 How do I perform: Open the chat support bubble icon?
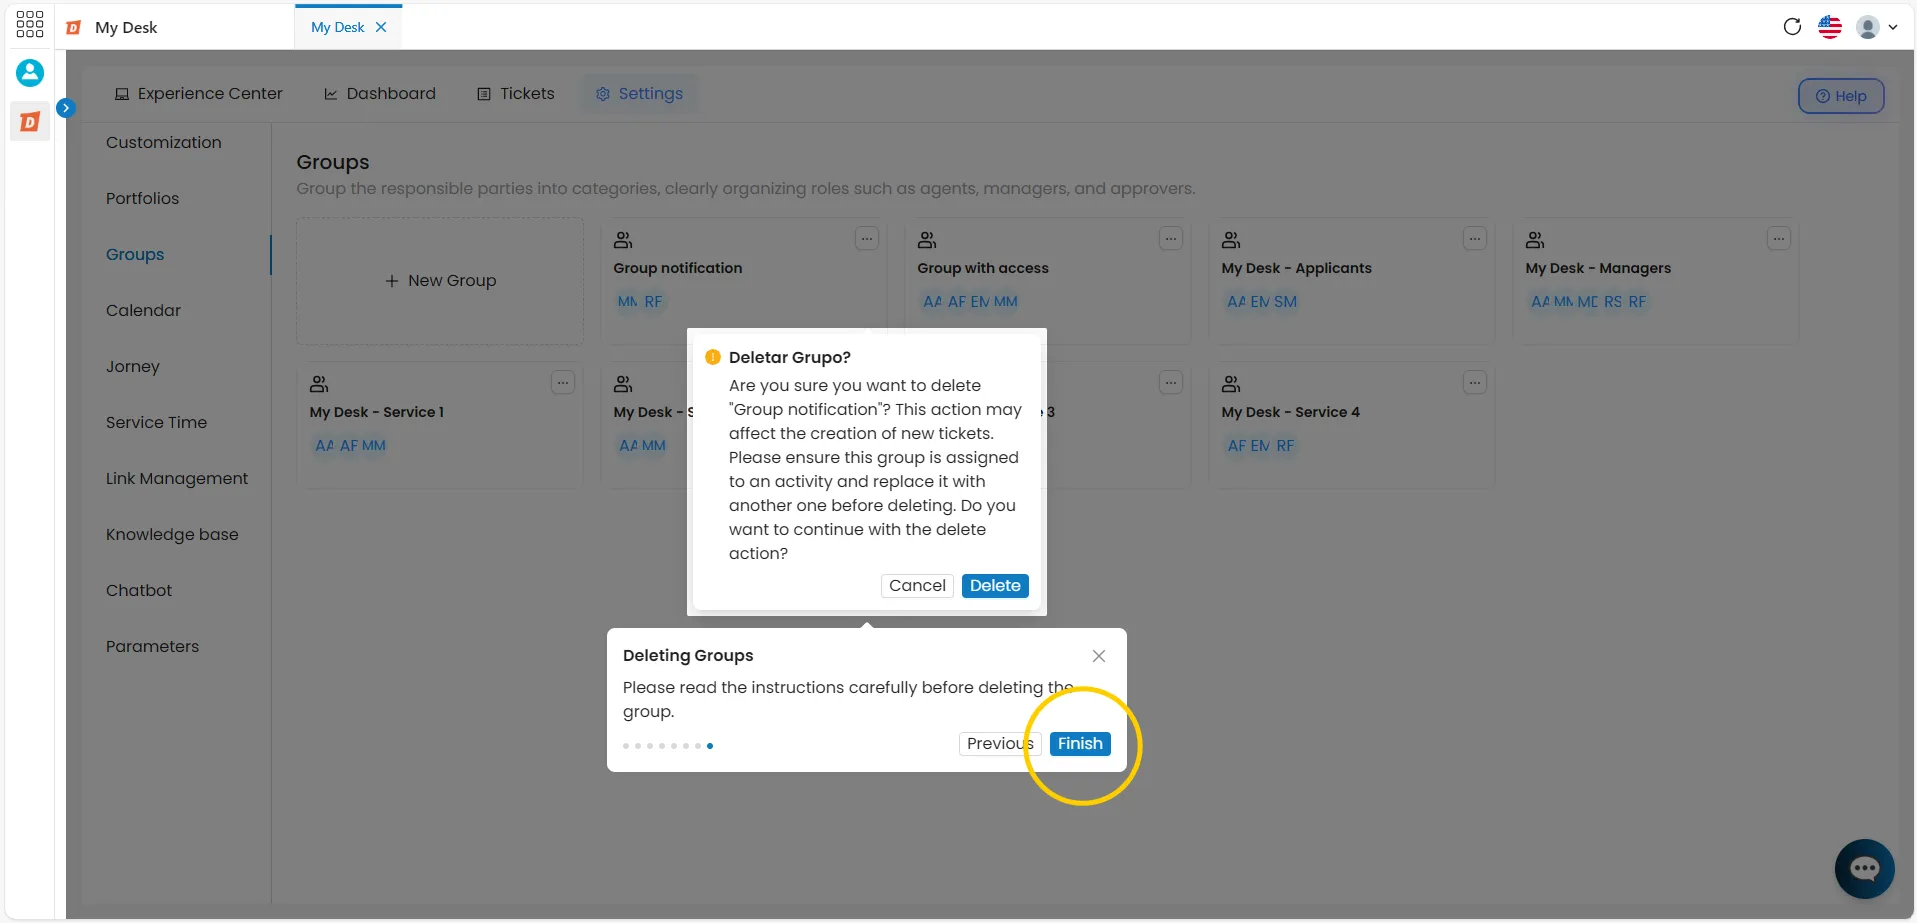[1865, 869]
